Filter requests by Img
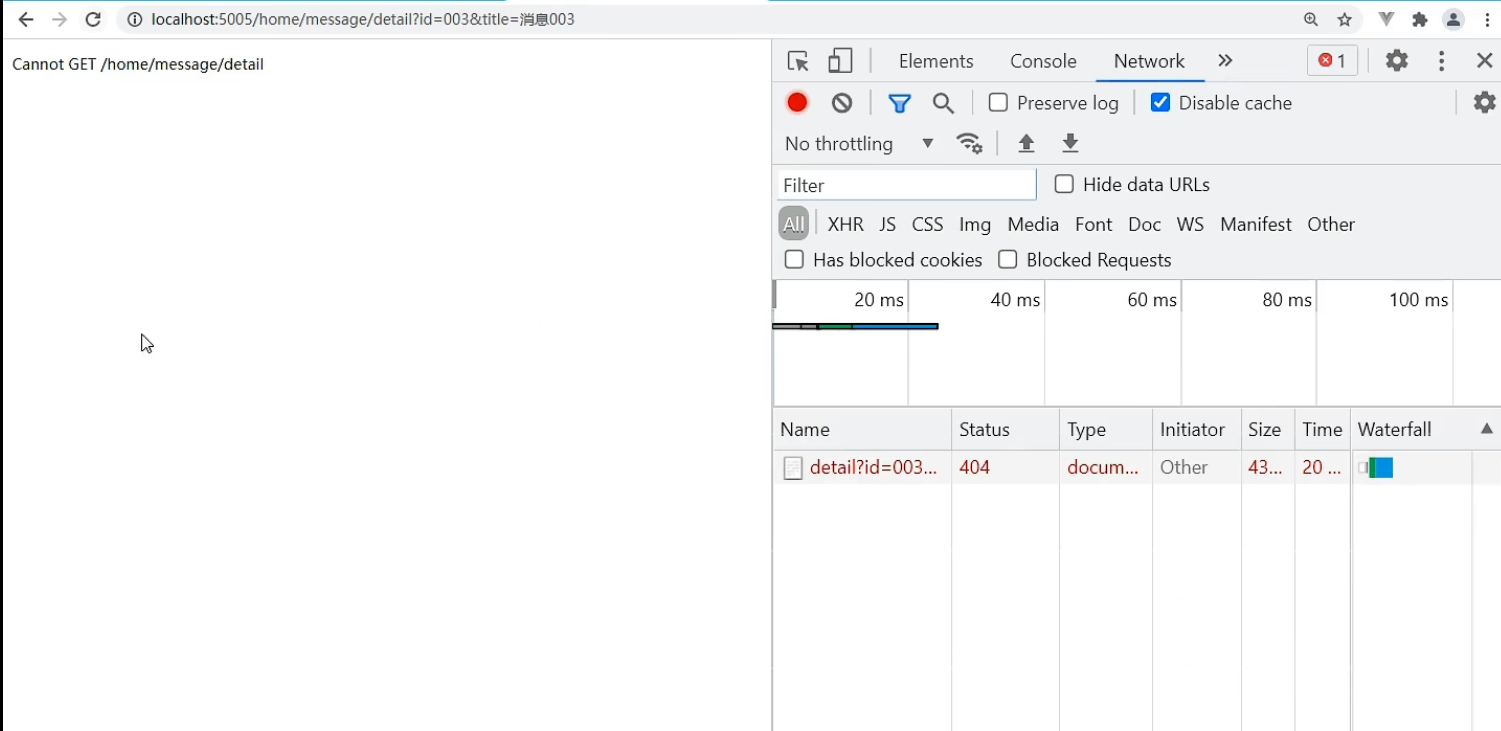Screen dimensions: 1501x731 click(x=975, y=224)
